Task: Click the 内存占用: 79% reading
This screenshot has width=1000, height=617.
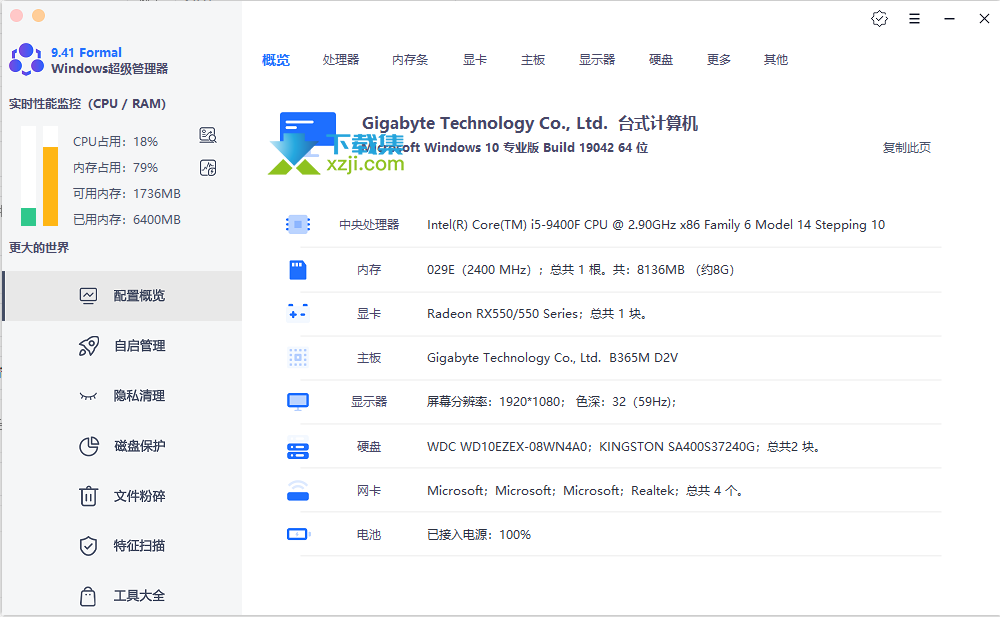Action: point(115,168)
